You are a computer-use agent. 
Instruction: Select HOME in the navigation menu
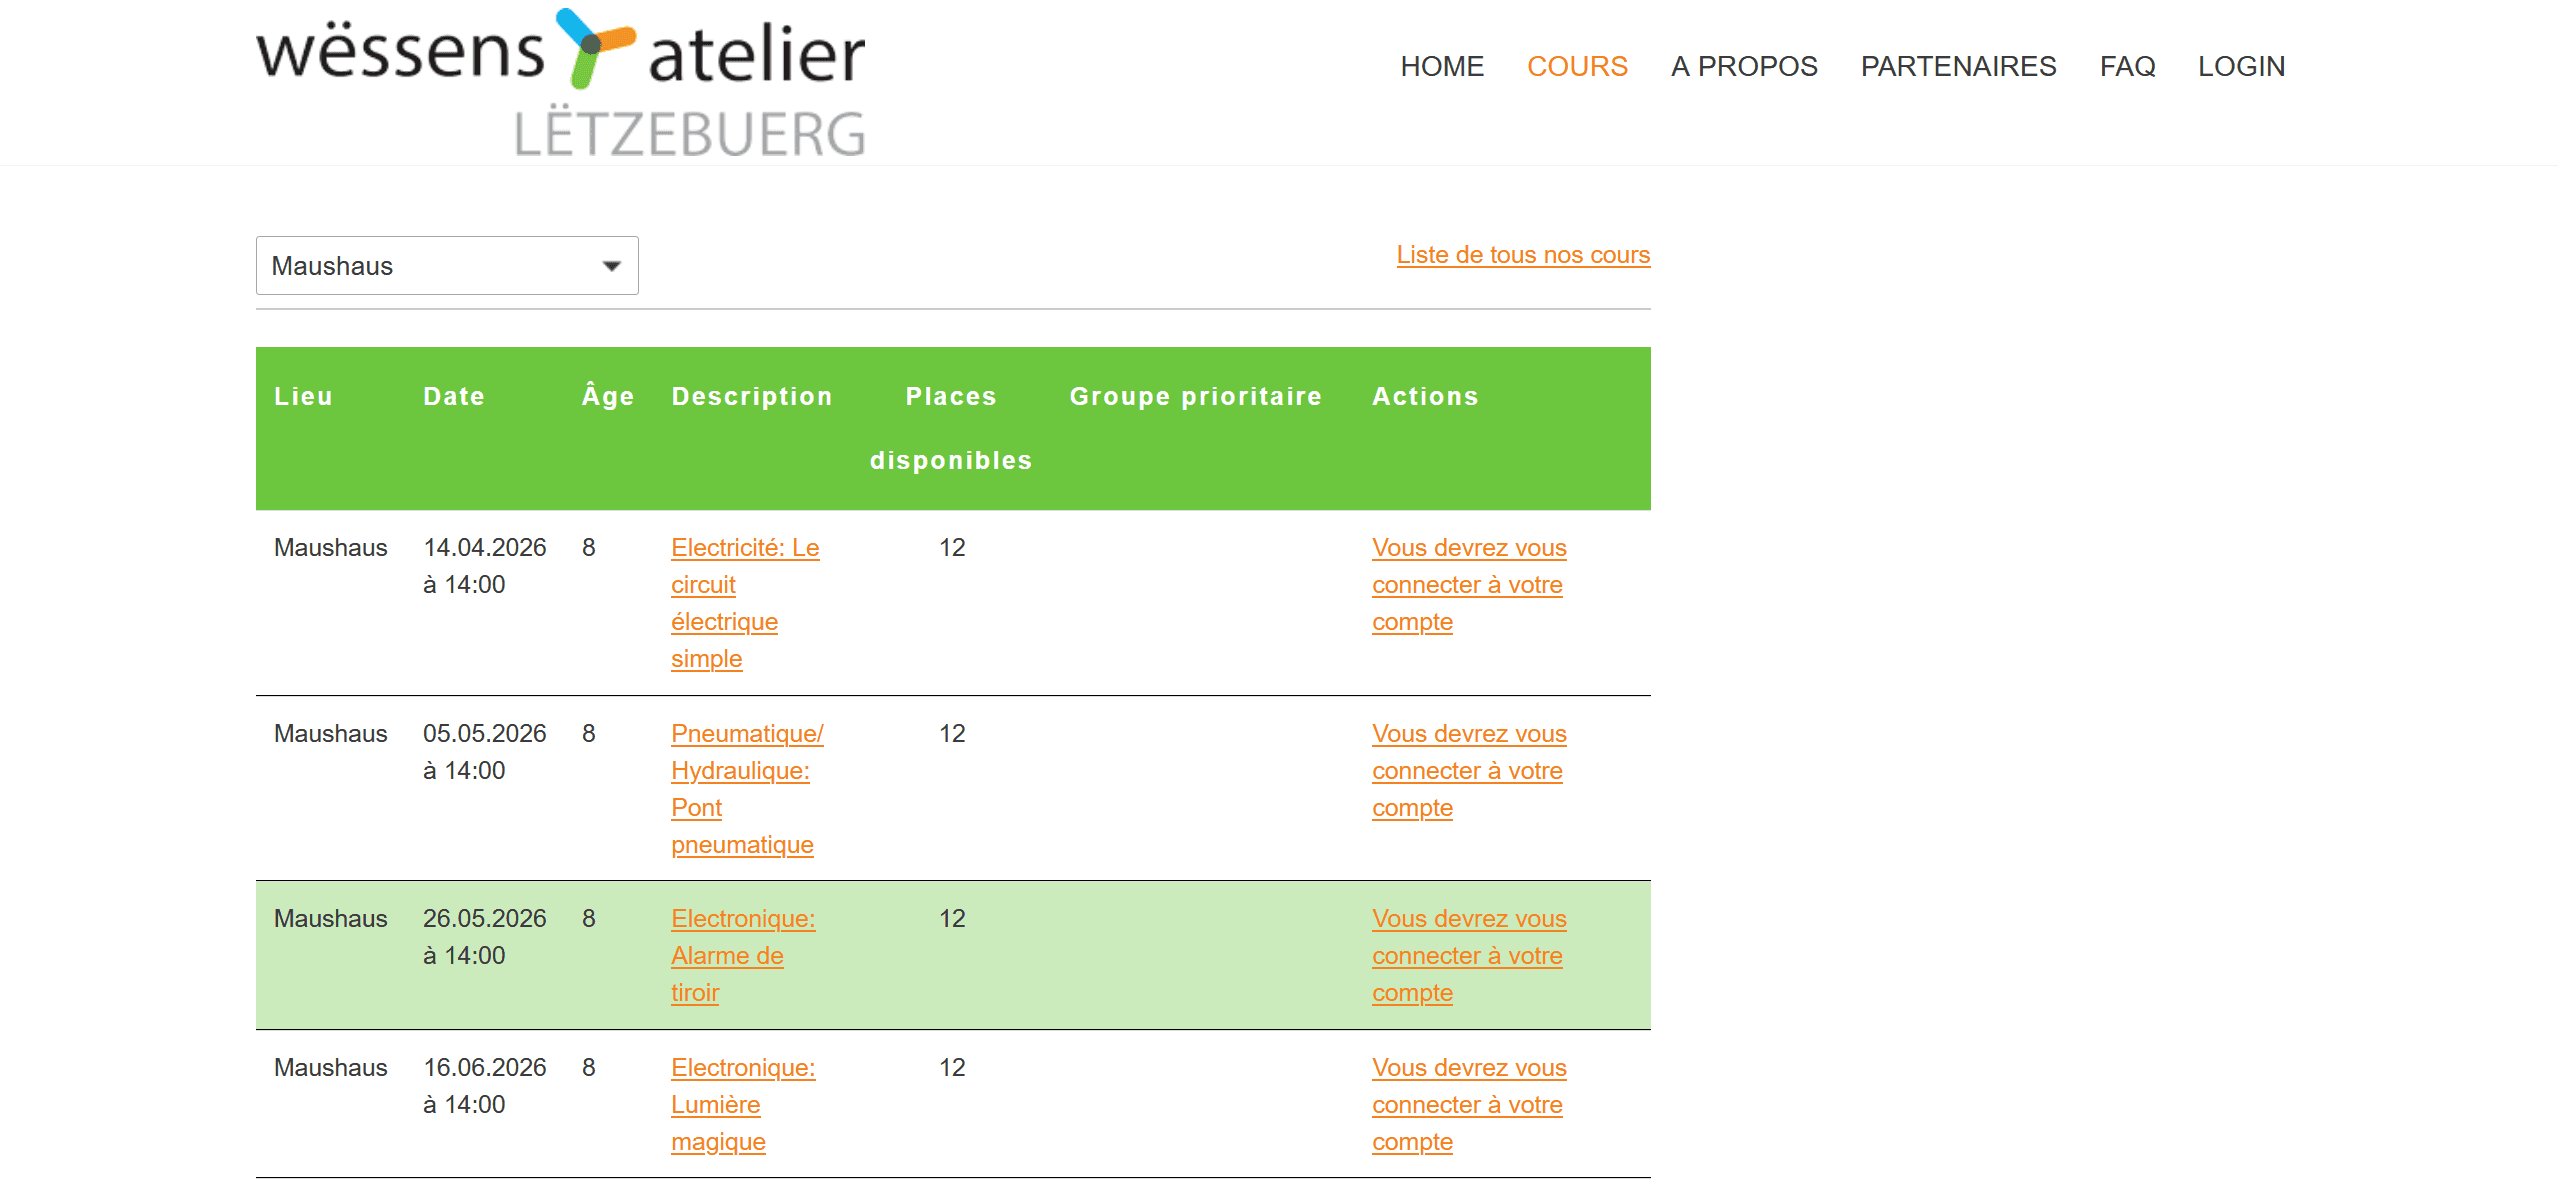(1442, 66)
